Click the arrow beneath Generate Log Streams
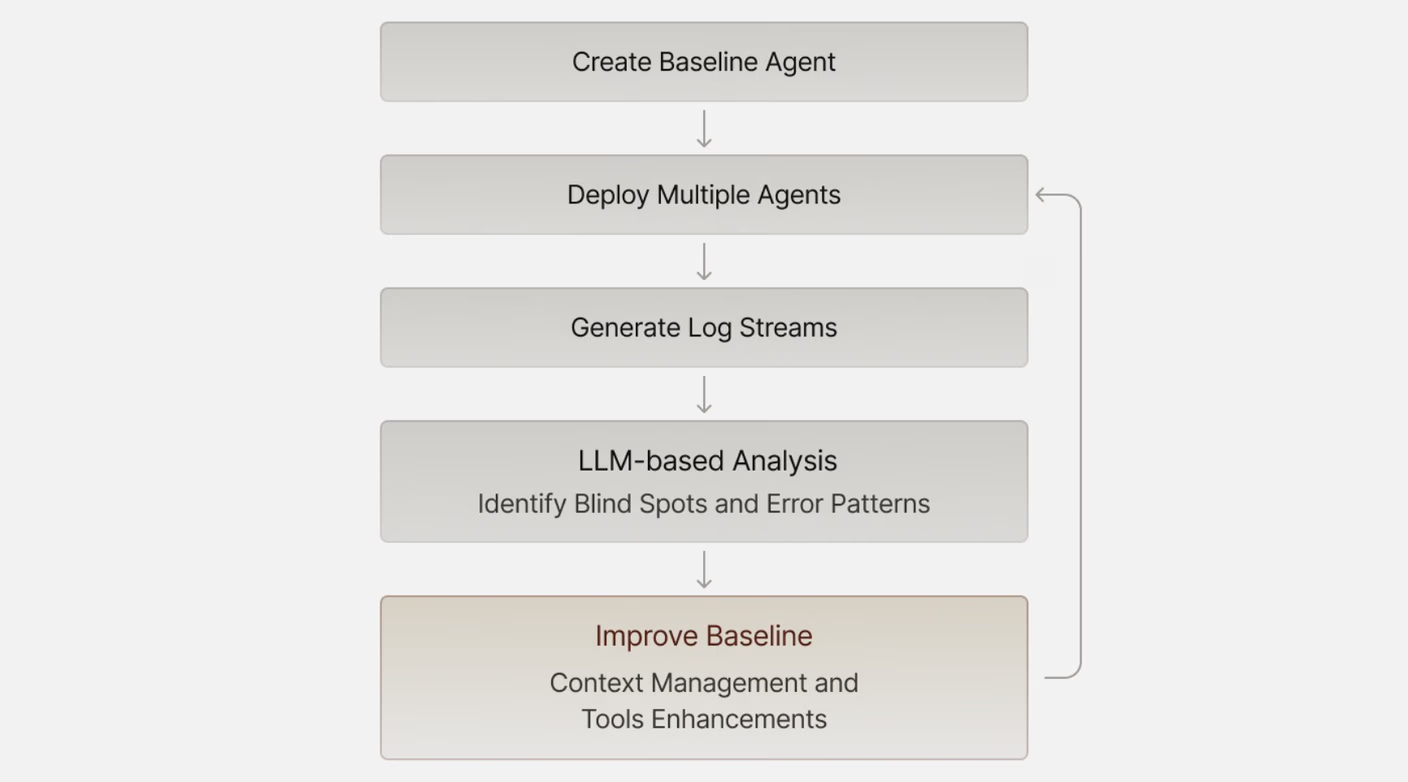 coord(704,395)
